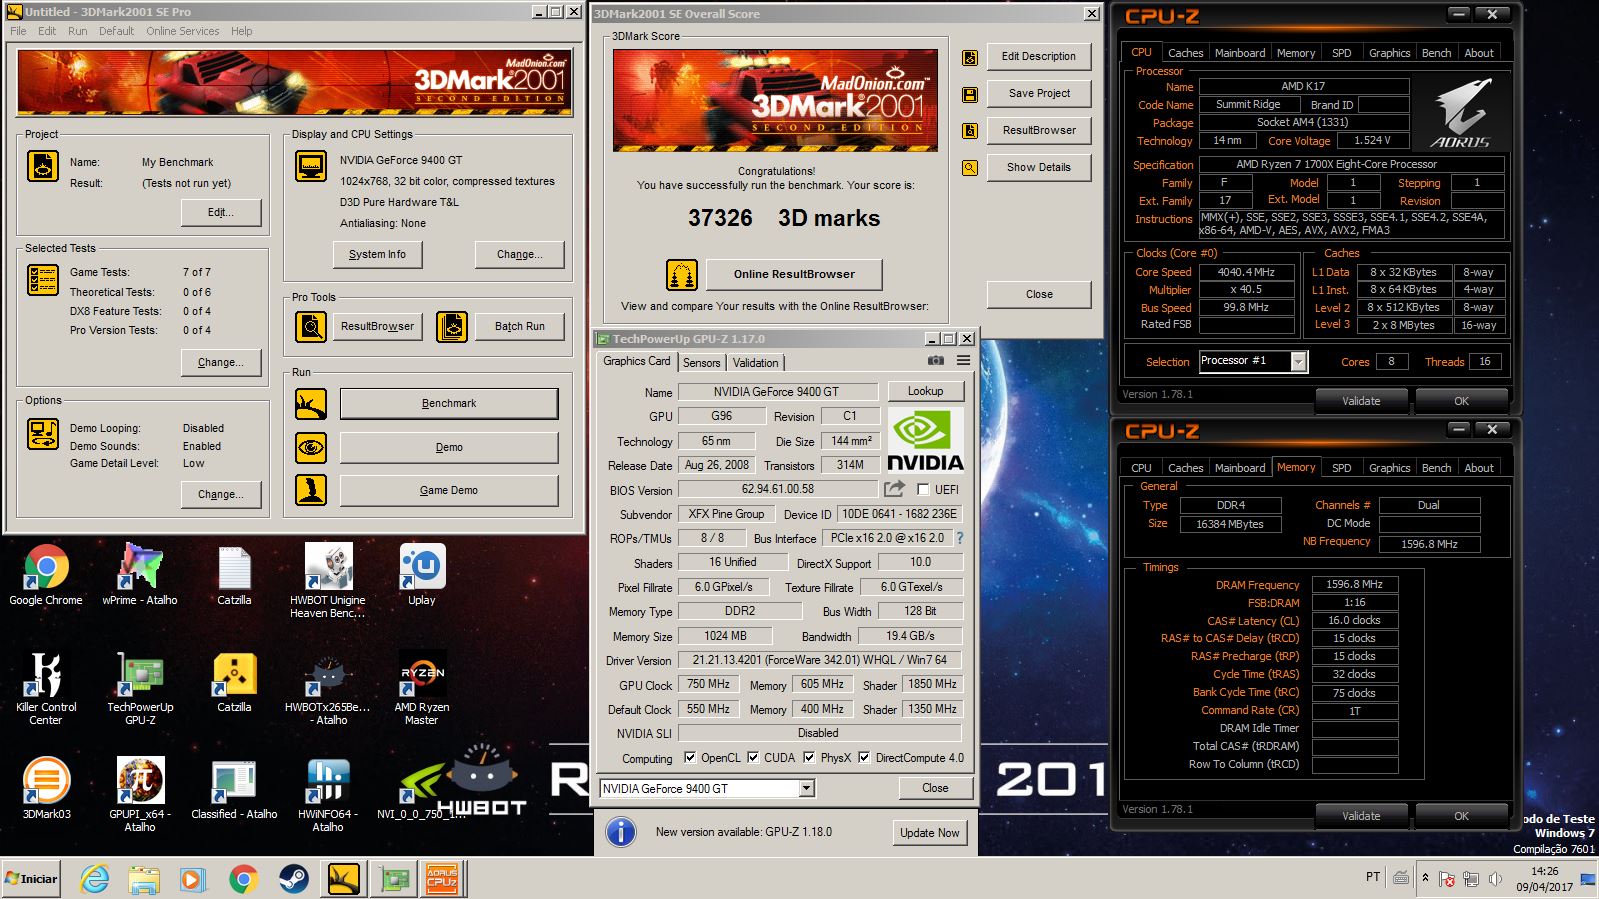Viewport: 1599px width, 899px height.
Task: Click the Lookup button in GPU-Z
Action: 925,391
